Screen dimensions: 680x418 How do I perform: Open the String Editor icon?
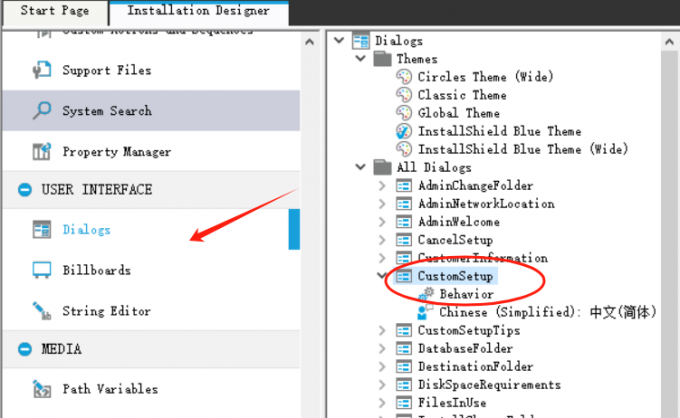[x=42, y=311]
